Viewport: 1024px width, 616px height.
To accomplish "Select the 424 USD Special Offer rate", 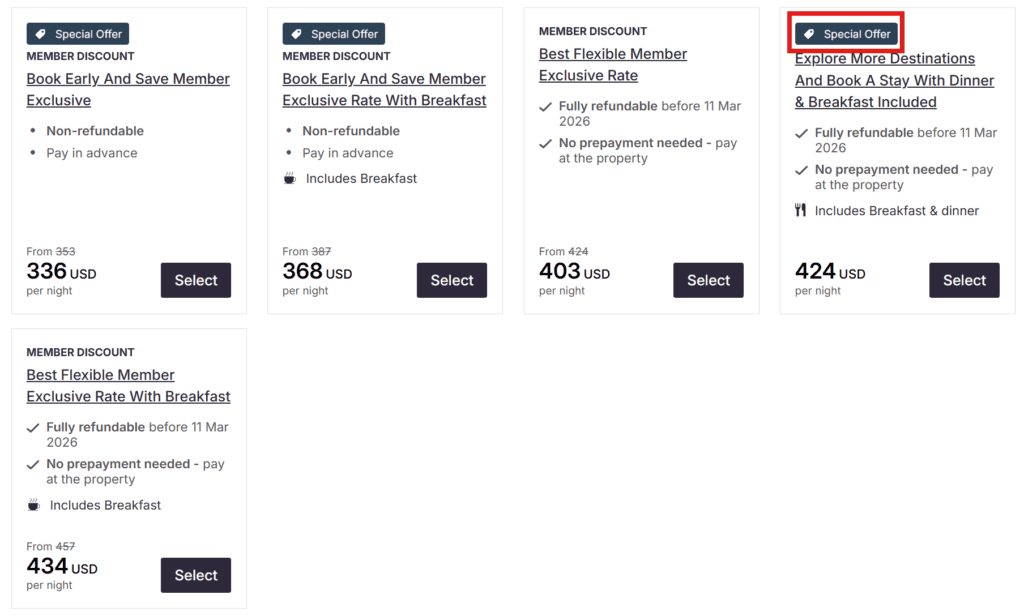I will pyautogui.click(x=964, y=280).
